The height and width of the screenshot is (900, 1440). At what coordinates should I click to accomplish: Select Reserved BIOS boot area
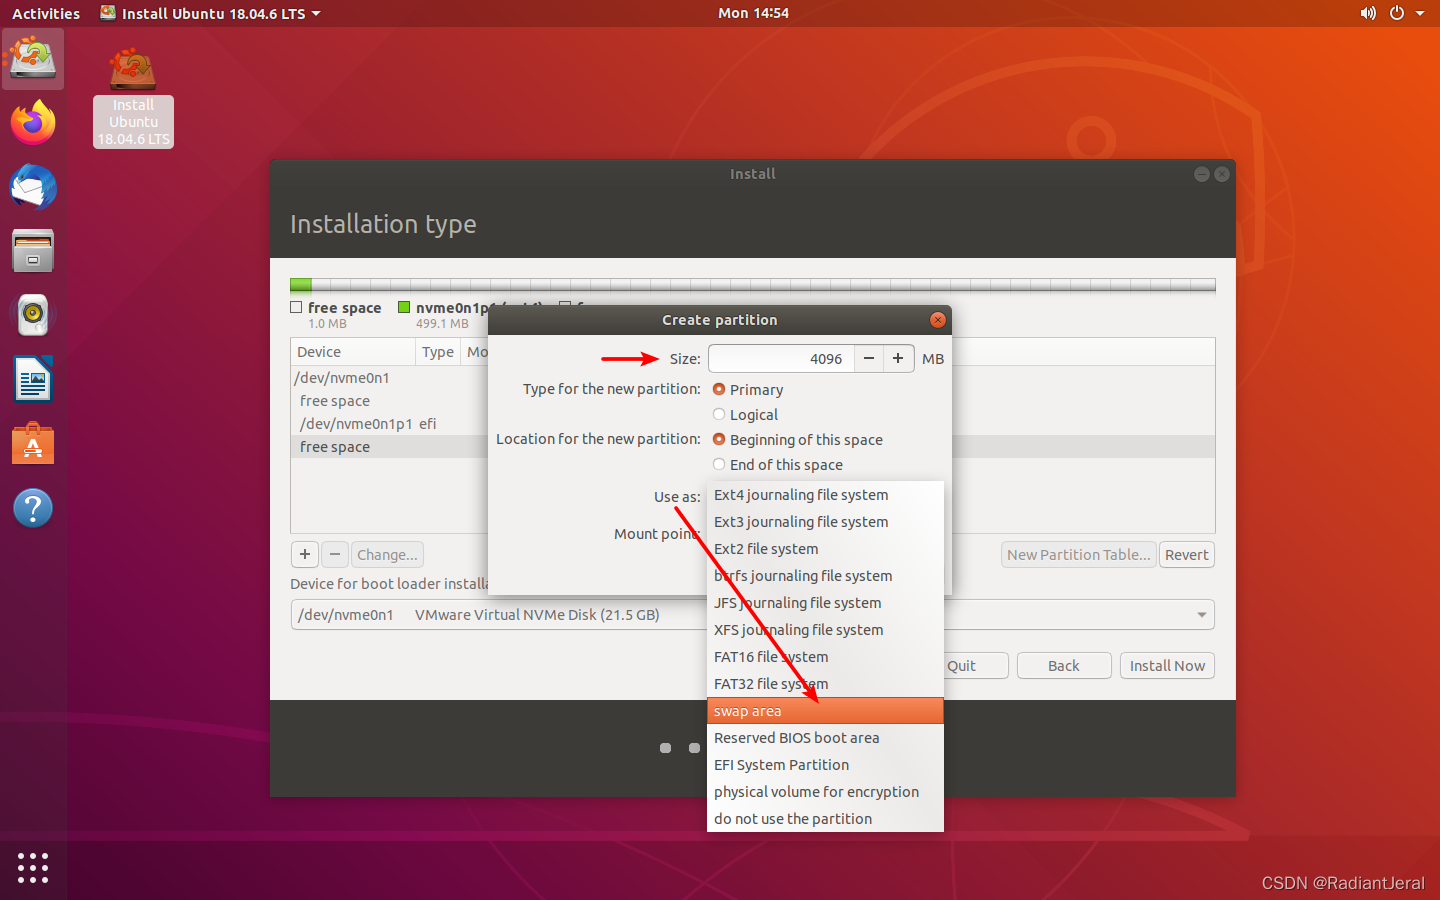(x=825, y=738)
